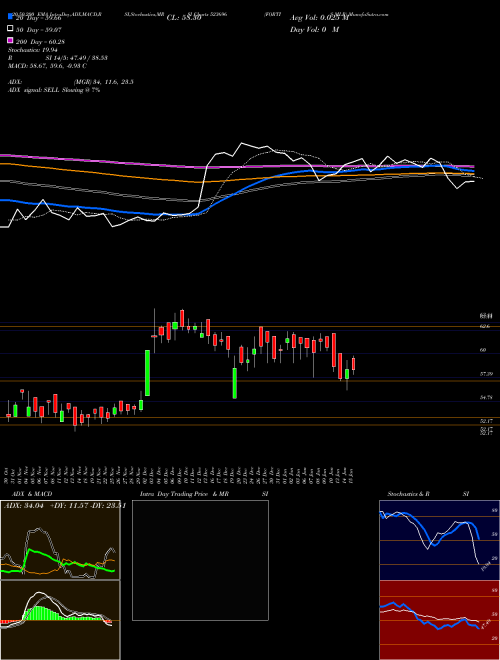500x660 pixels.
Task: Click the tall green candlestick near 03 Dec
Action: point(148,373)
